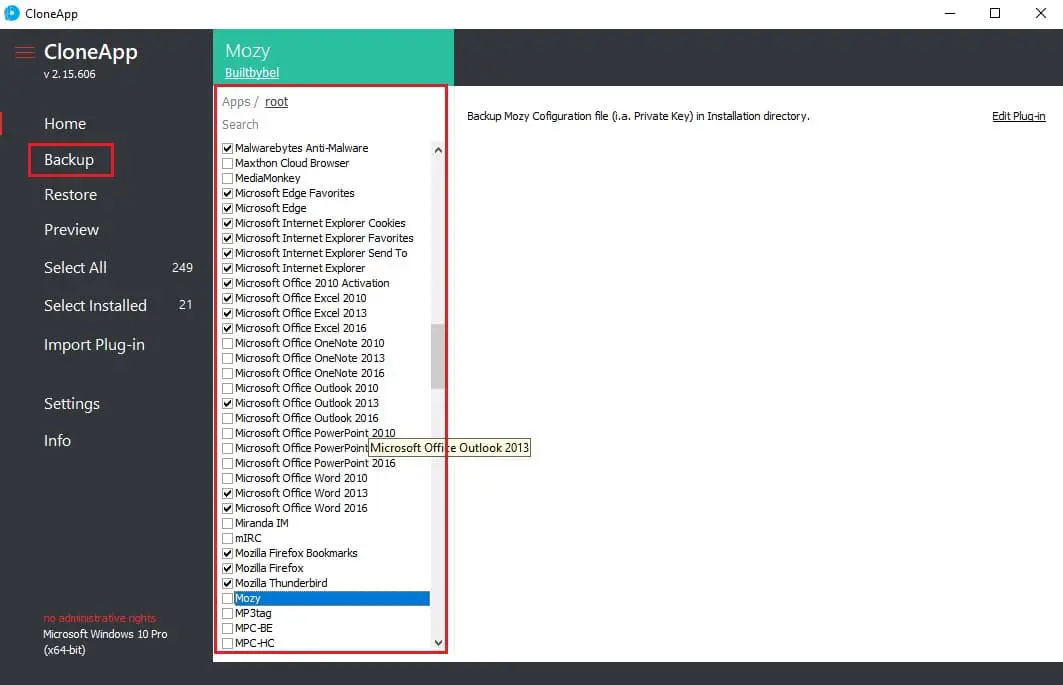Minimize the CloneApp window

tap(950, 13)
